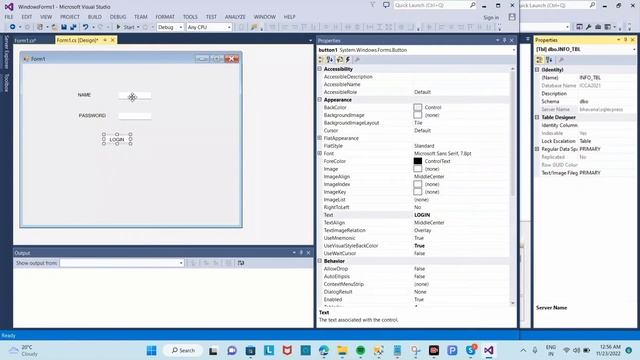Show button1 Events lightning bolt
The width and height of the screenshot is (640, 360).
point(348,60)
